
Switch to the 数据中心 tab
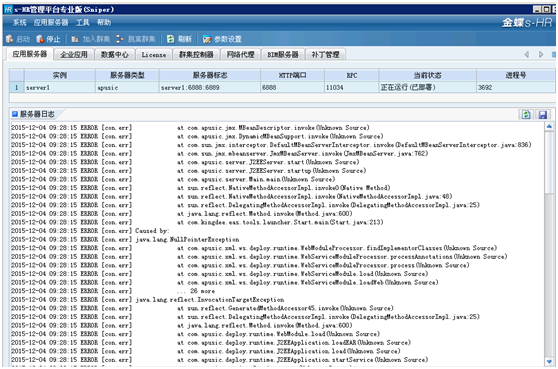coord(114,54)
